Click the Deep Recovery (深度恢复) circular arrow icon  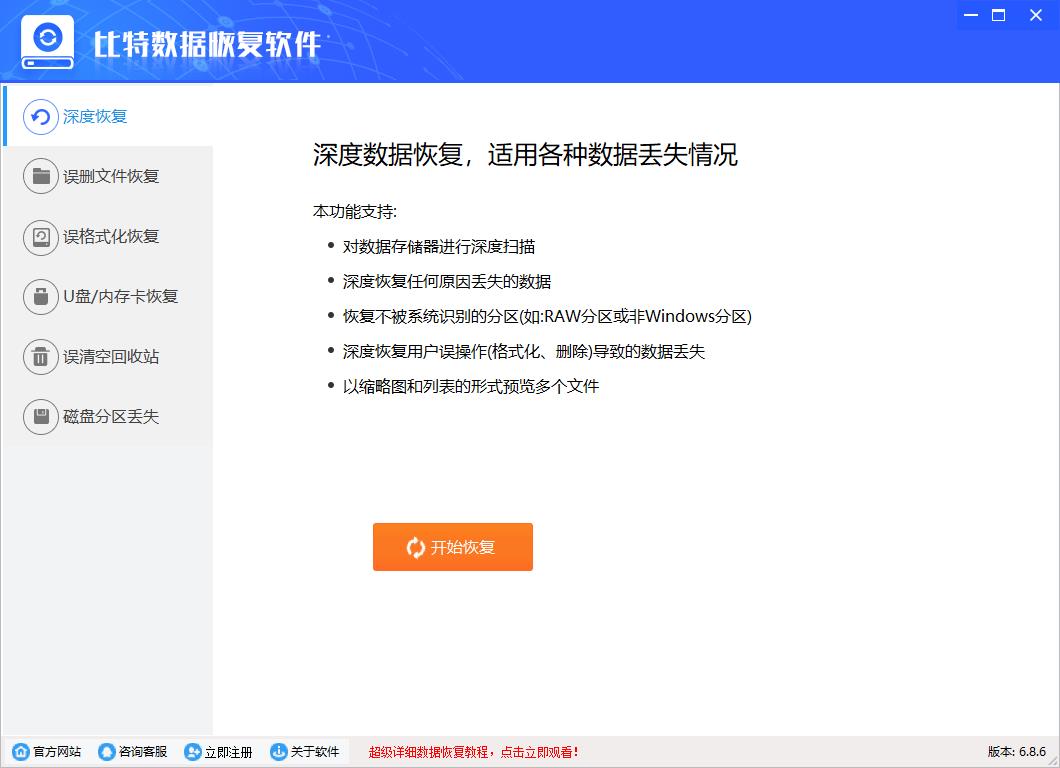click(x=41, y=117)
